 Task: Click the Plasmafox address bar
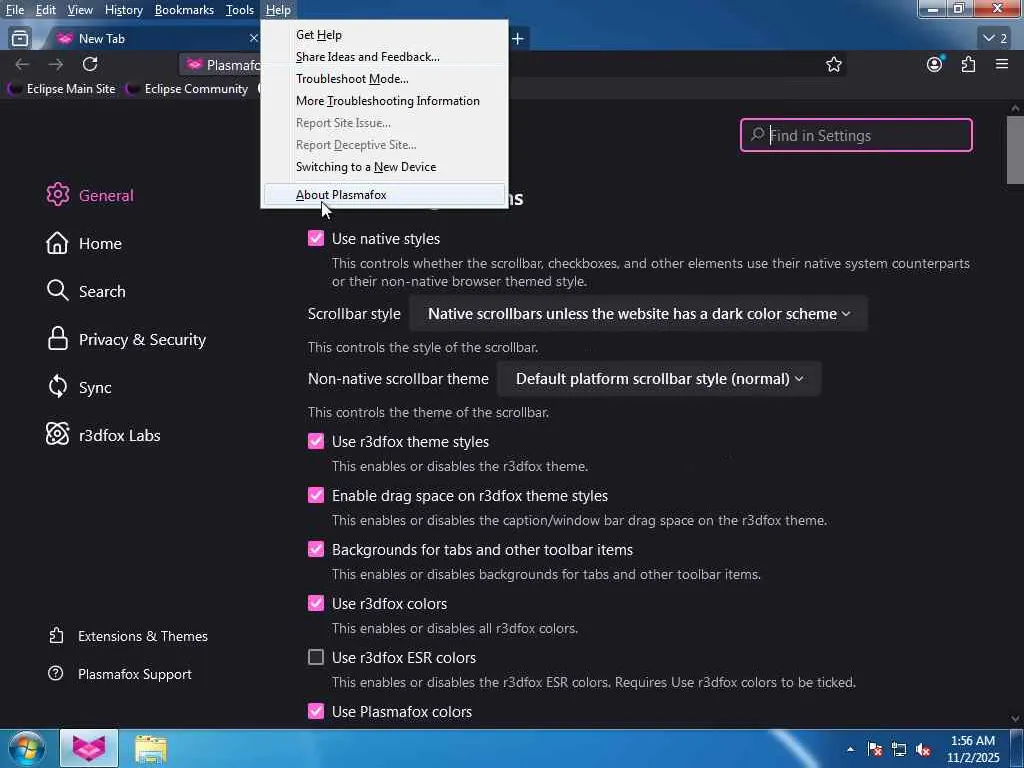pyautogui.click(x=513, y=64)
